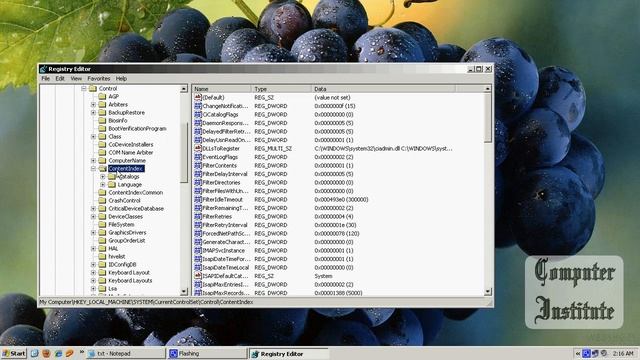640x360 pixels.
Task: Select the ChangeNotificat... DWORD value icon
Action: 198,106
